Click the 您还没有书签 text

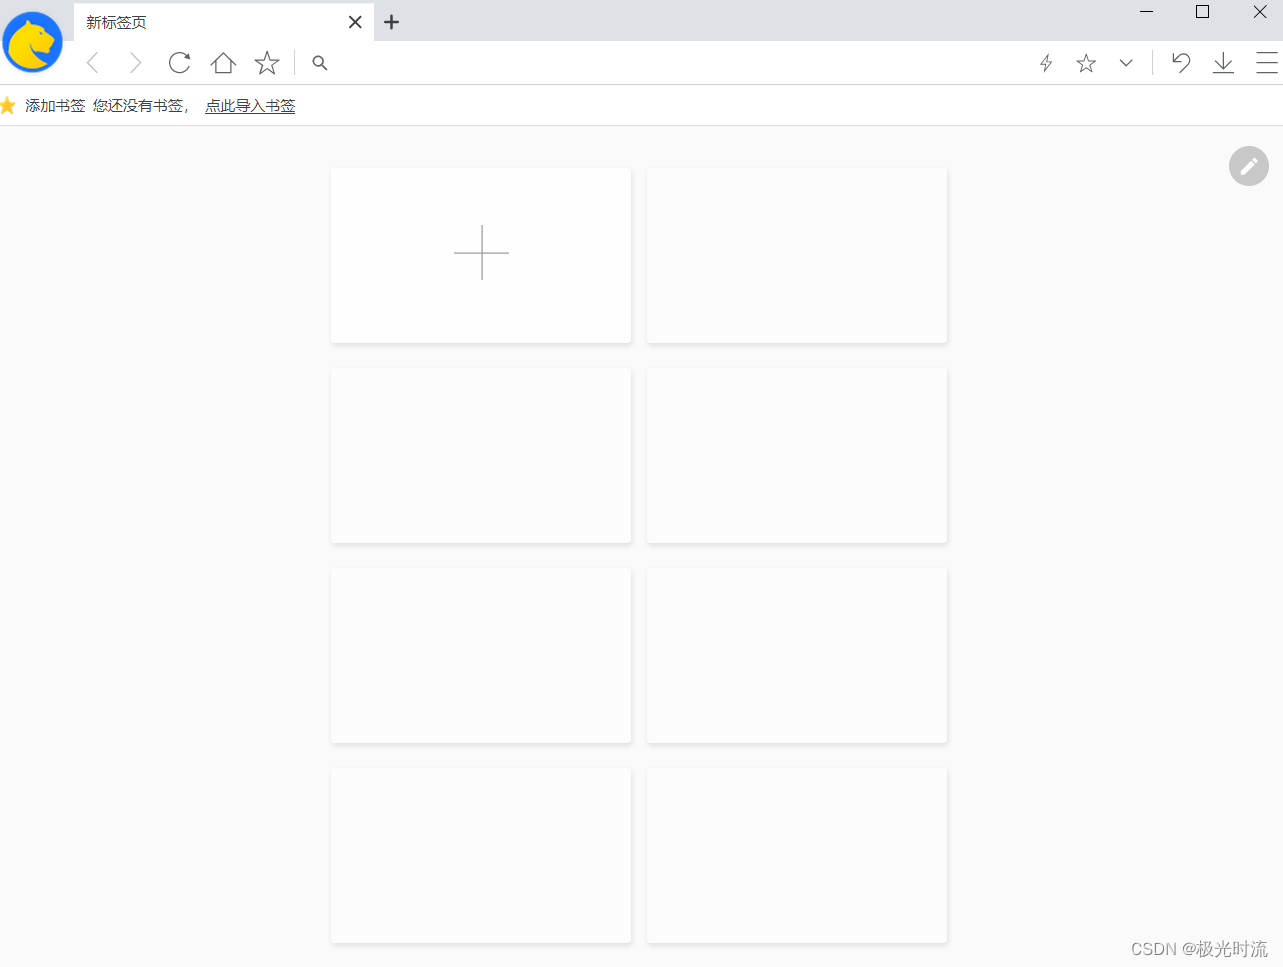pos(138,106)
